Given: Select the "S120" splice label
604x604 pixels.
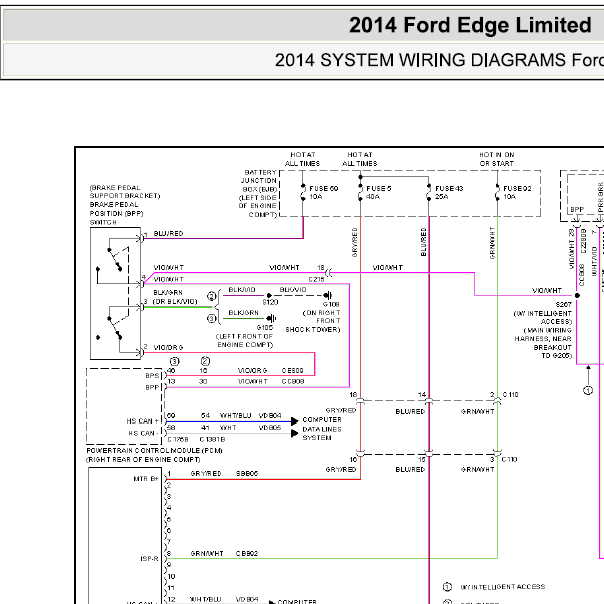Looking at the screenshot, I should point(270,302).
